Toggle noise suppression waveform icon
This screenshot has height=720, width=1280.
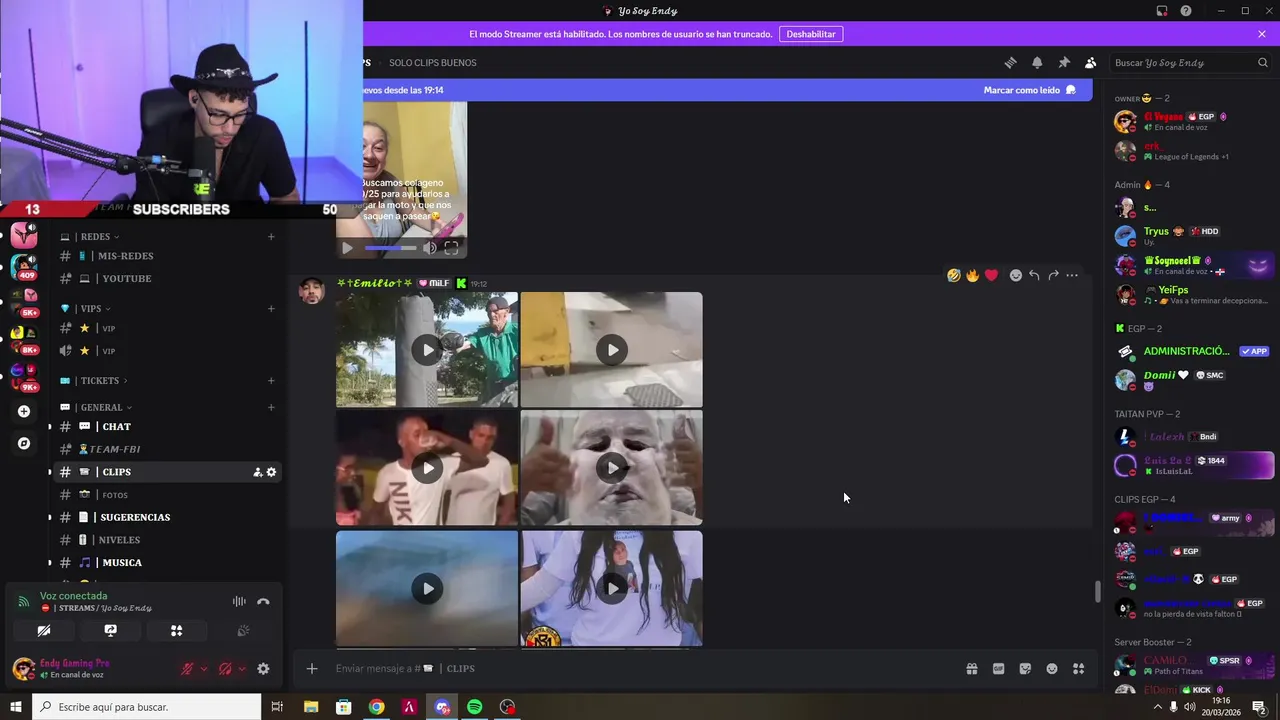click(x=239, y=602)
